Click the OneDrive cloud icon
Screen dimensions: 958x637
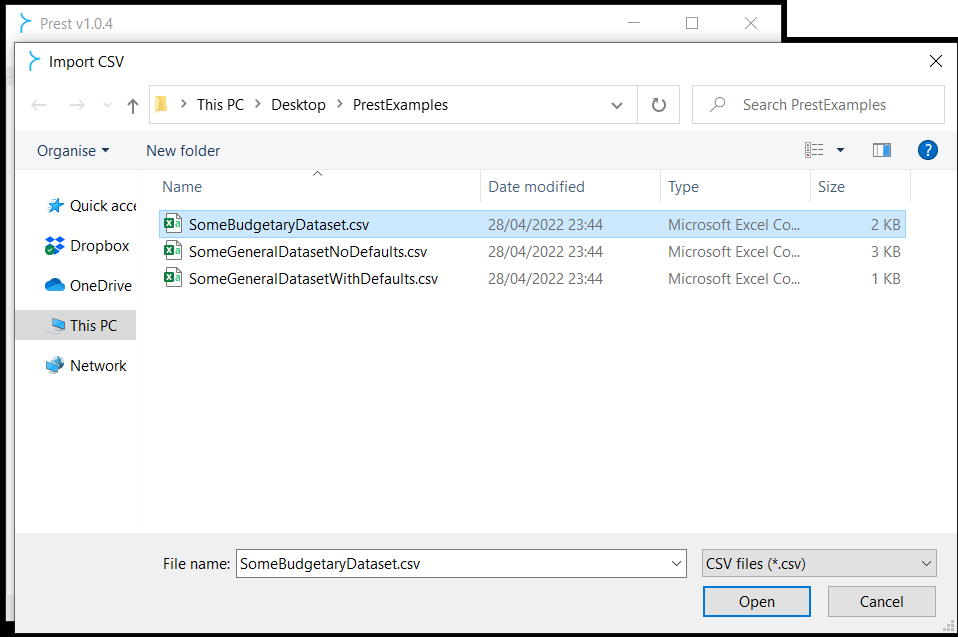coord(54,285)
